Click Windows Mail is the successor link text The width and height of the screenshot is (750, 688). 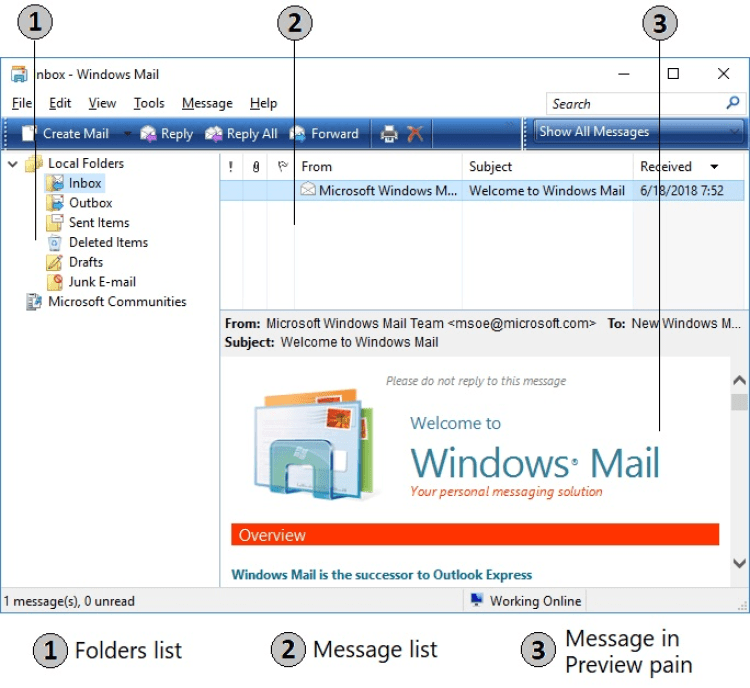click(381, 575)
